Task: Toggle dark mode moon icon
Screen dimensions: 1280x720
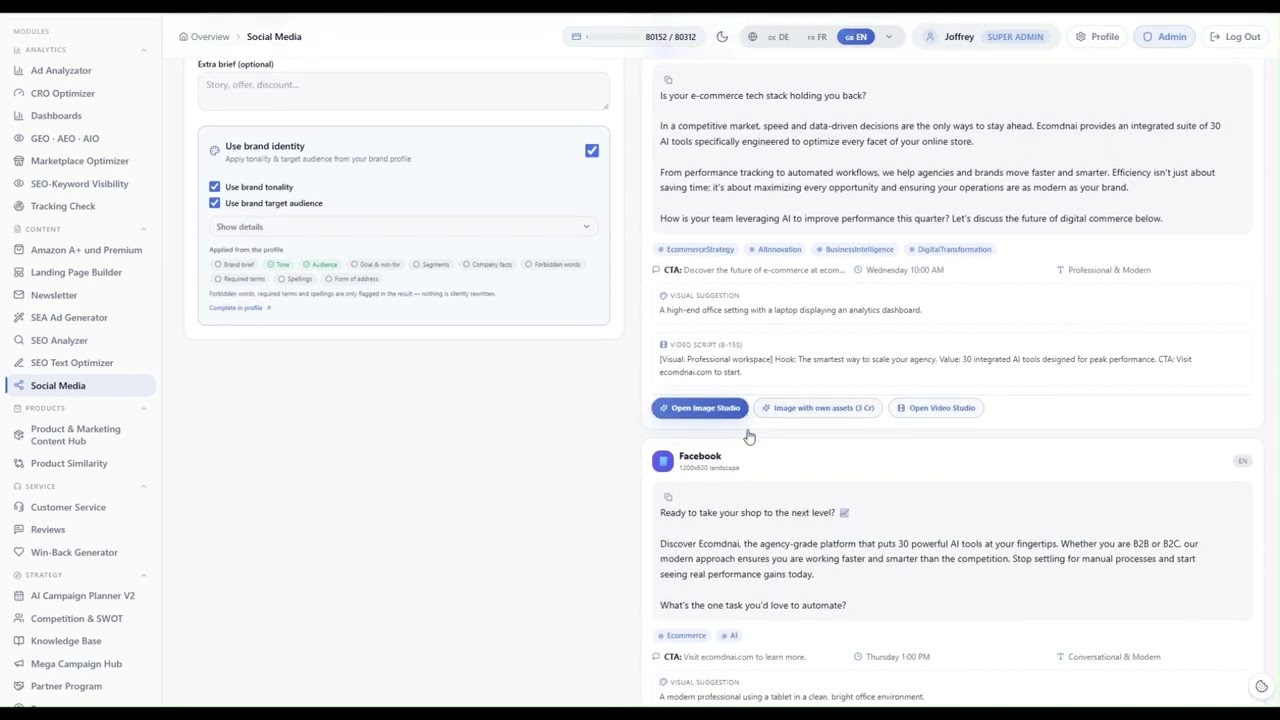Action: point(722,37)
